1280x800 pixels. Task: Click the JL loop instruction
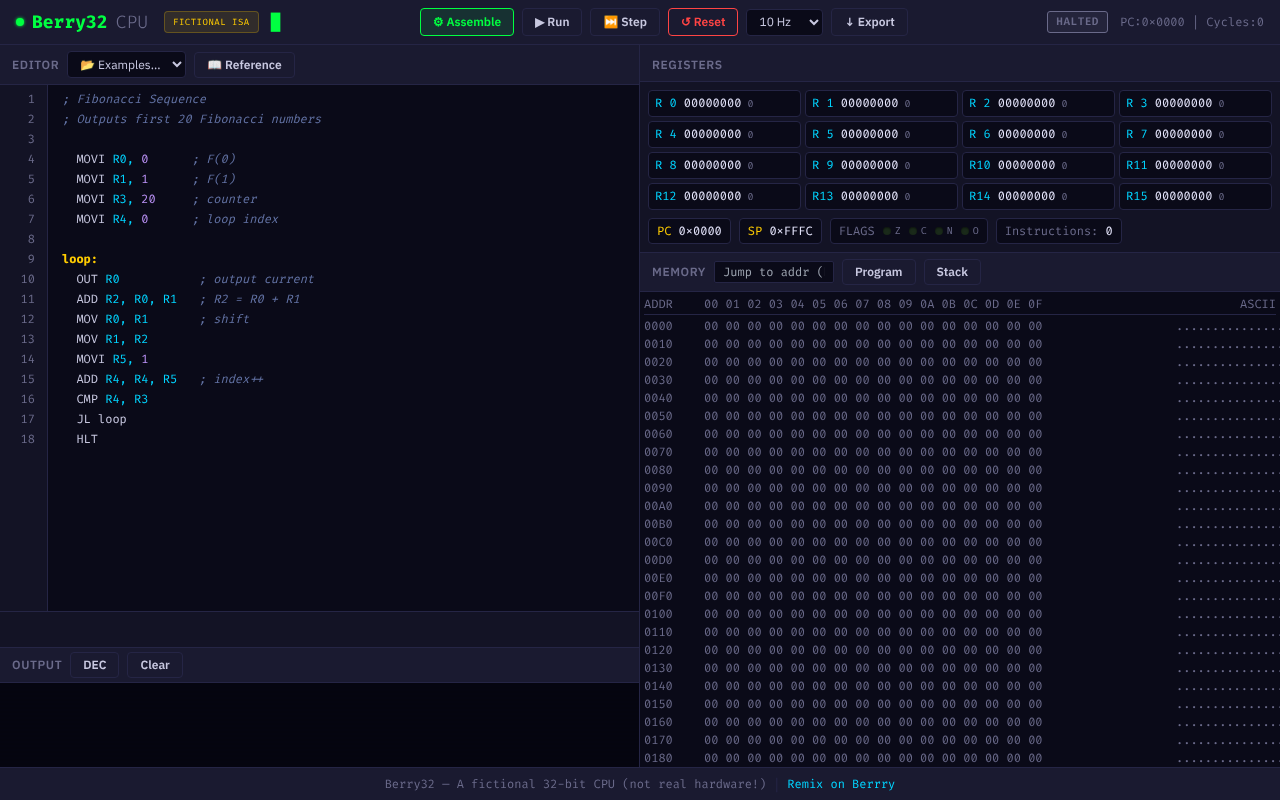click(101, 419)
